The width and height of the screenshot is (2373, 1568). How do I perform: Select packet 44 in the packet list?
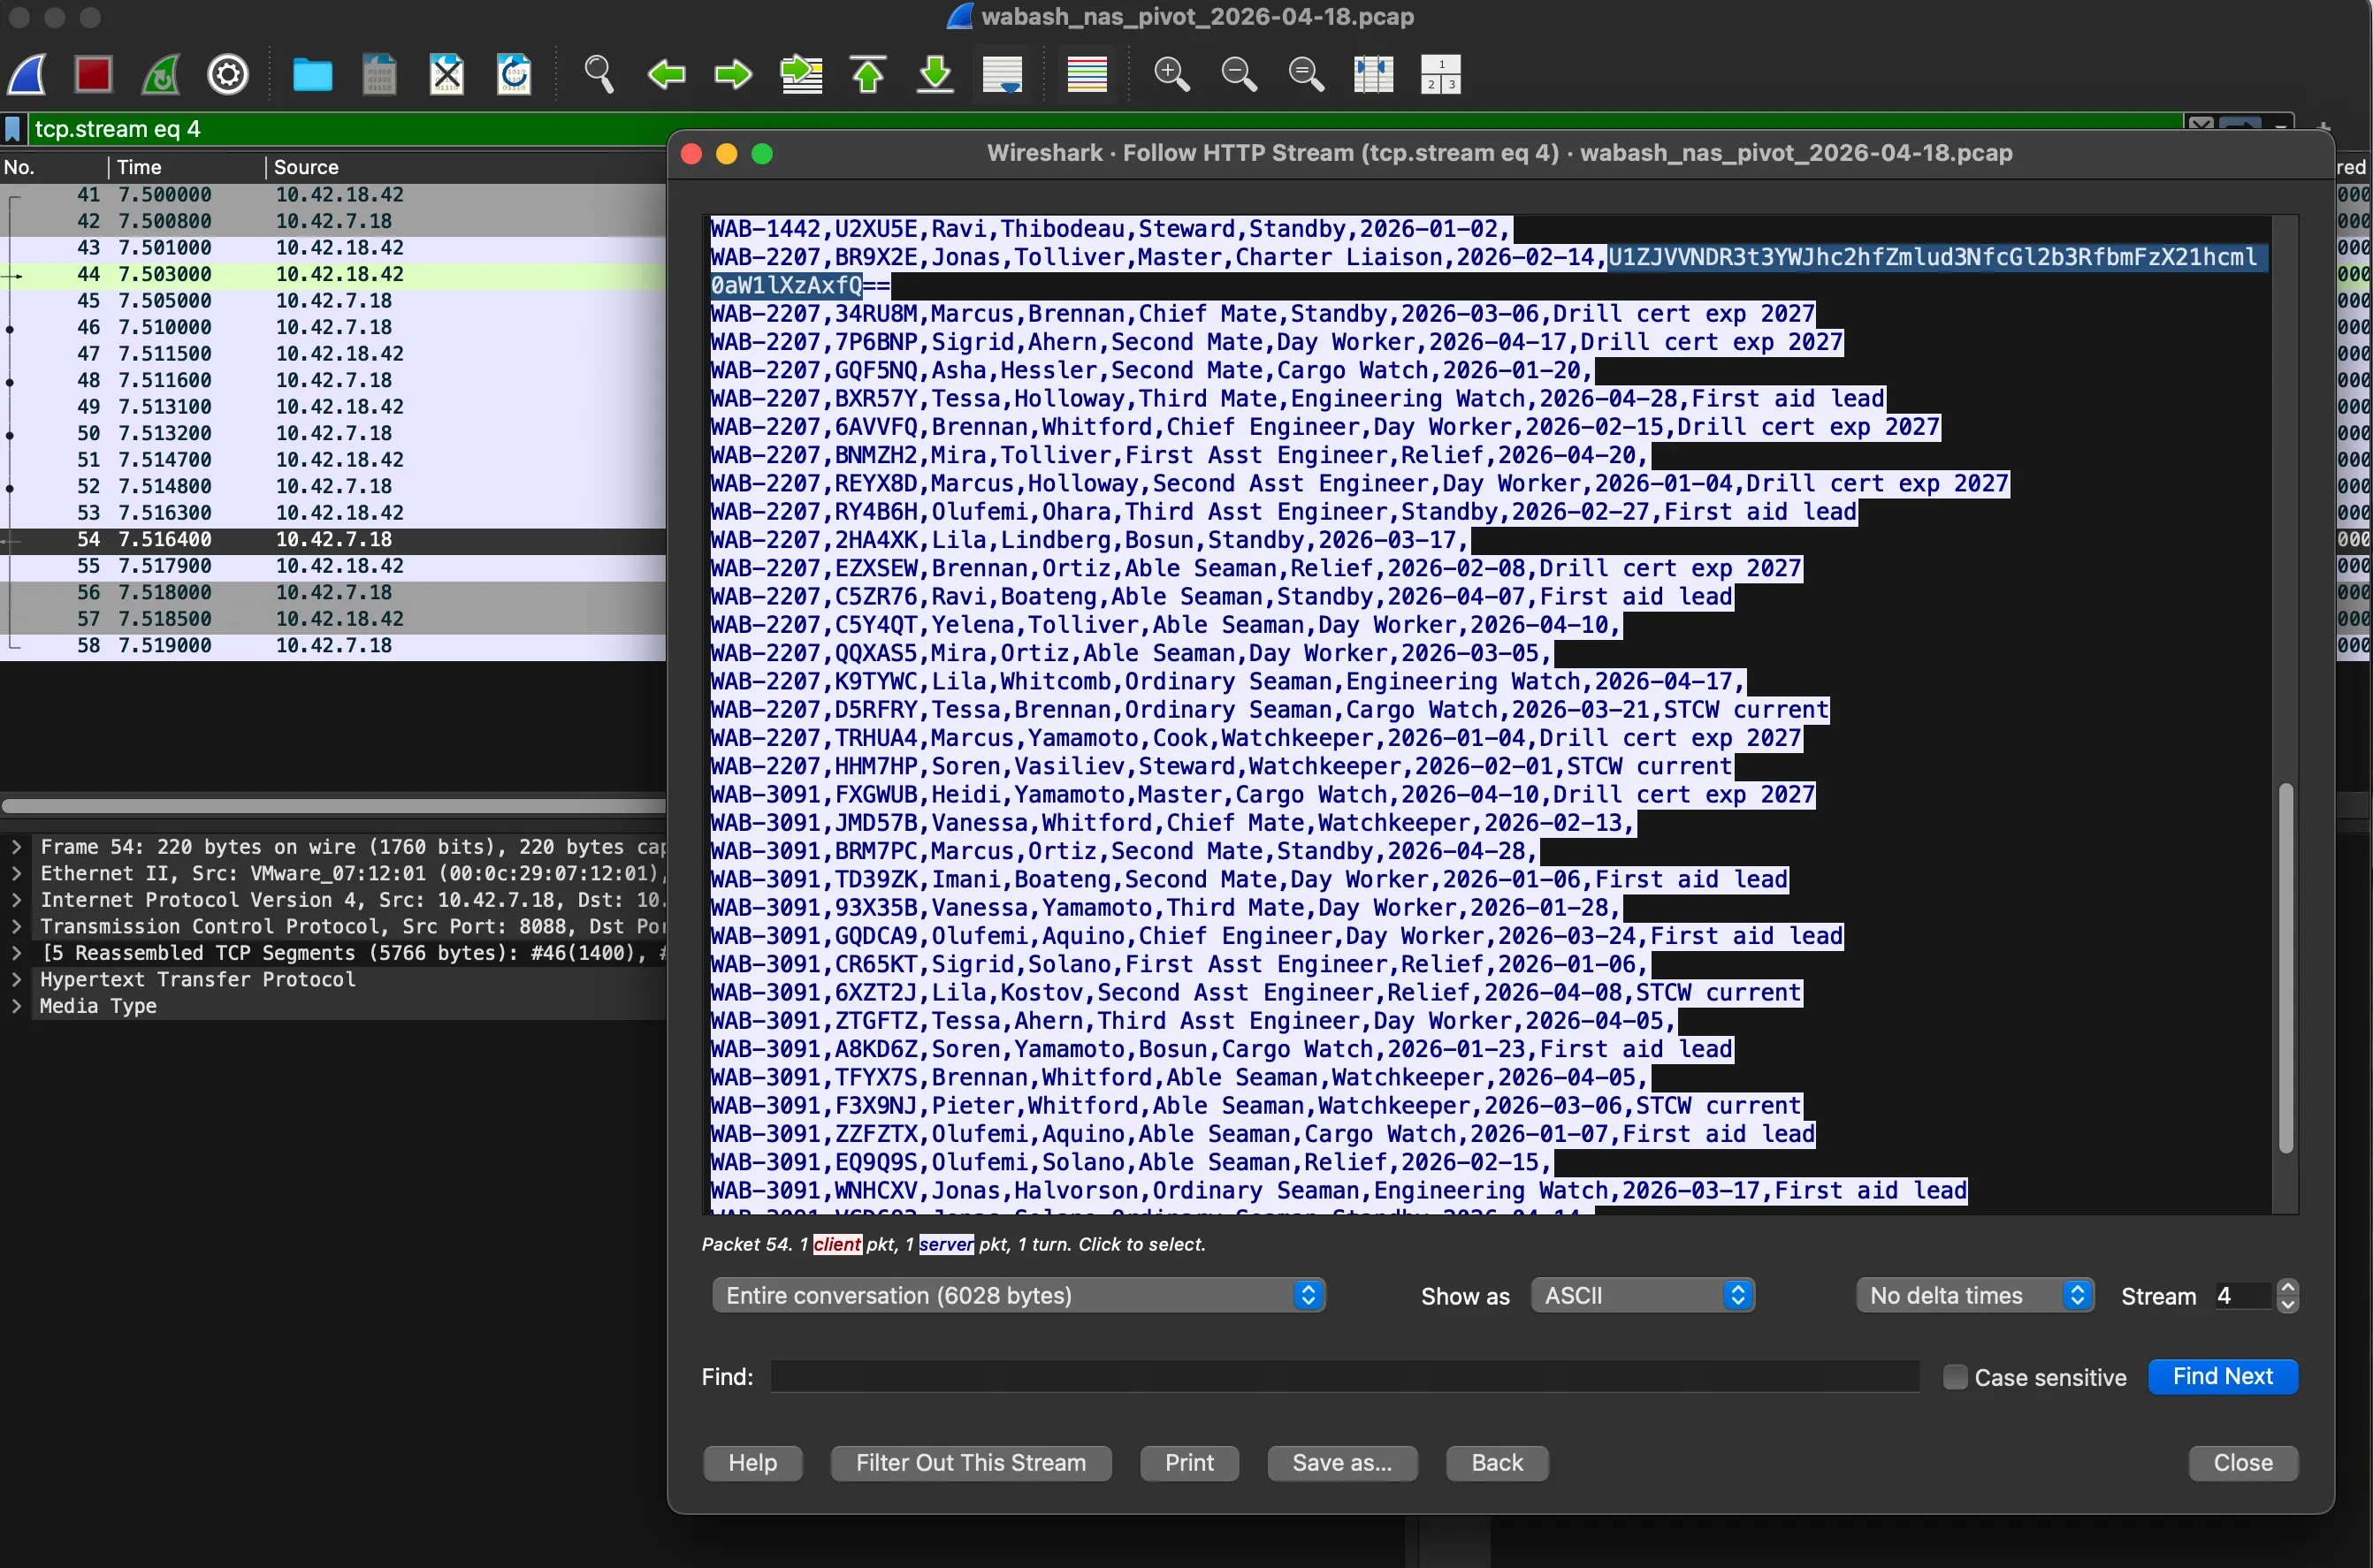coord(333,274)
